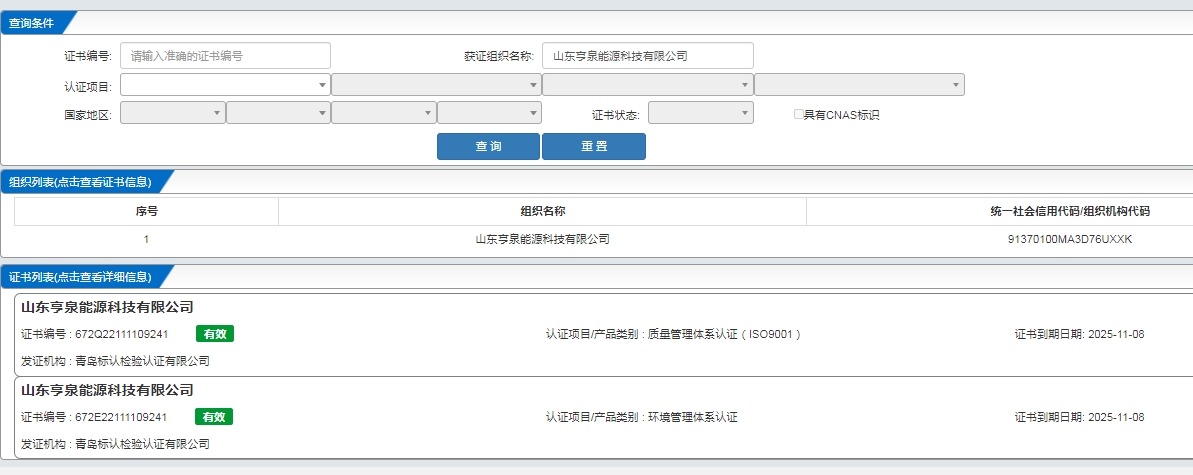Open the fourth 认证项目 dropdown
The width and height of the screenshot is (1193, 475).
point(859,84)
